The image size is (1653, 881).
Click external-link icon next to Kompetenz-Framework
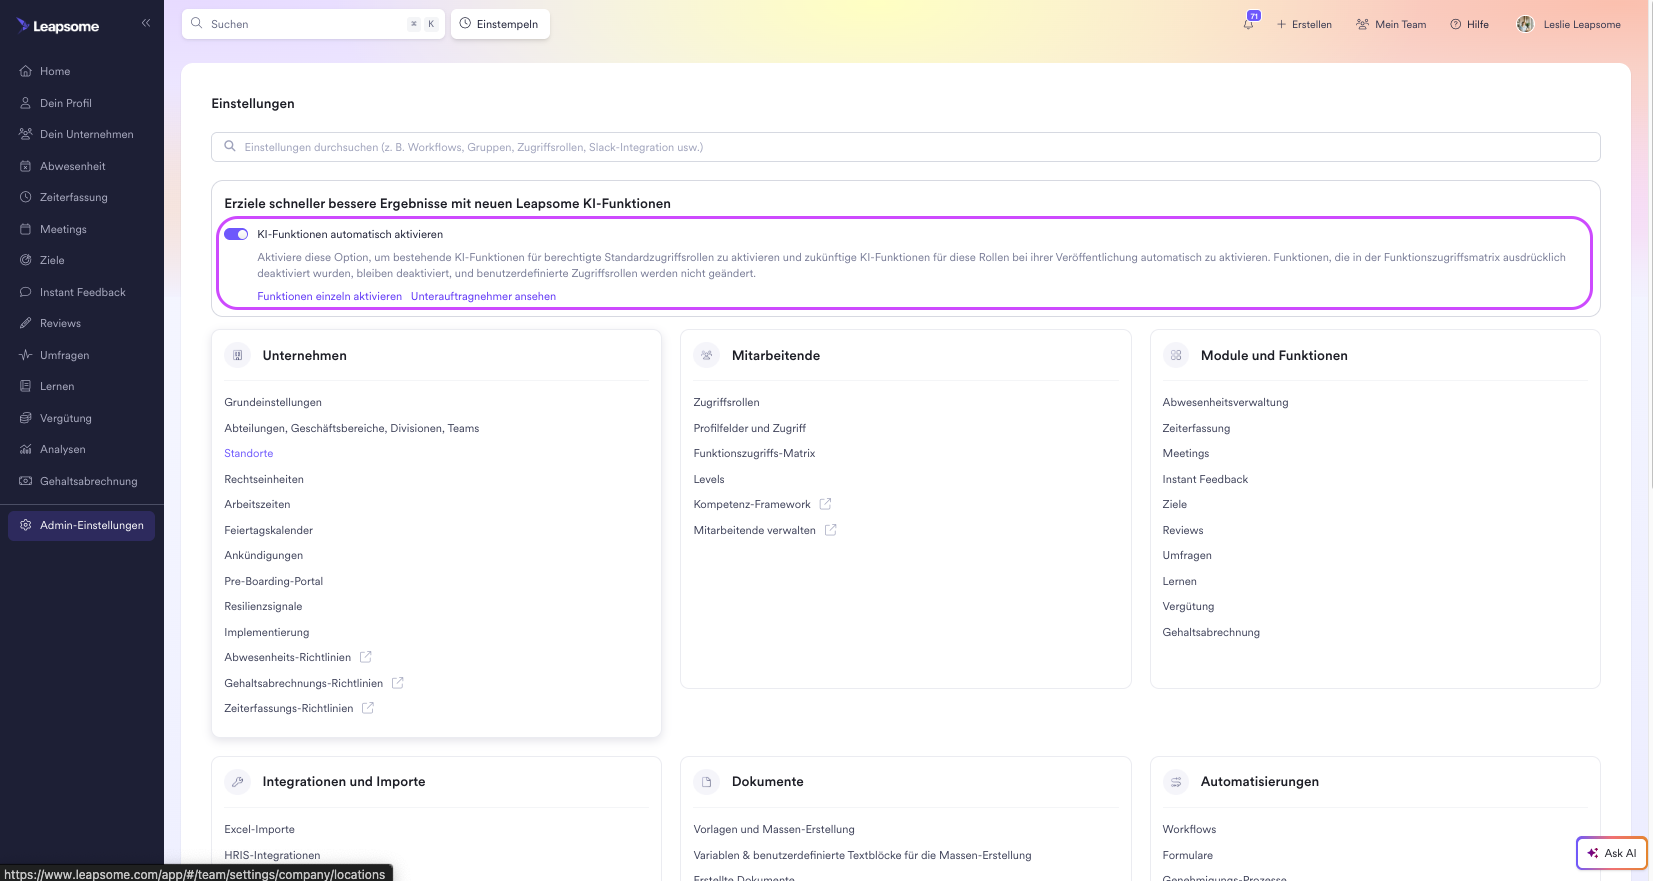825,504
